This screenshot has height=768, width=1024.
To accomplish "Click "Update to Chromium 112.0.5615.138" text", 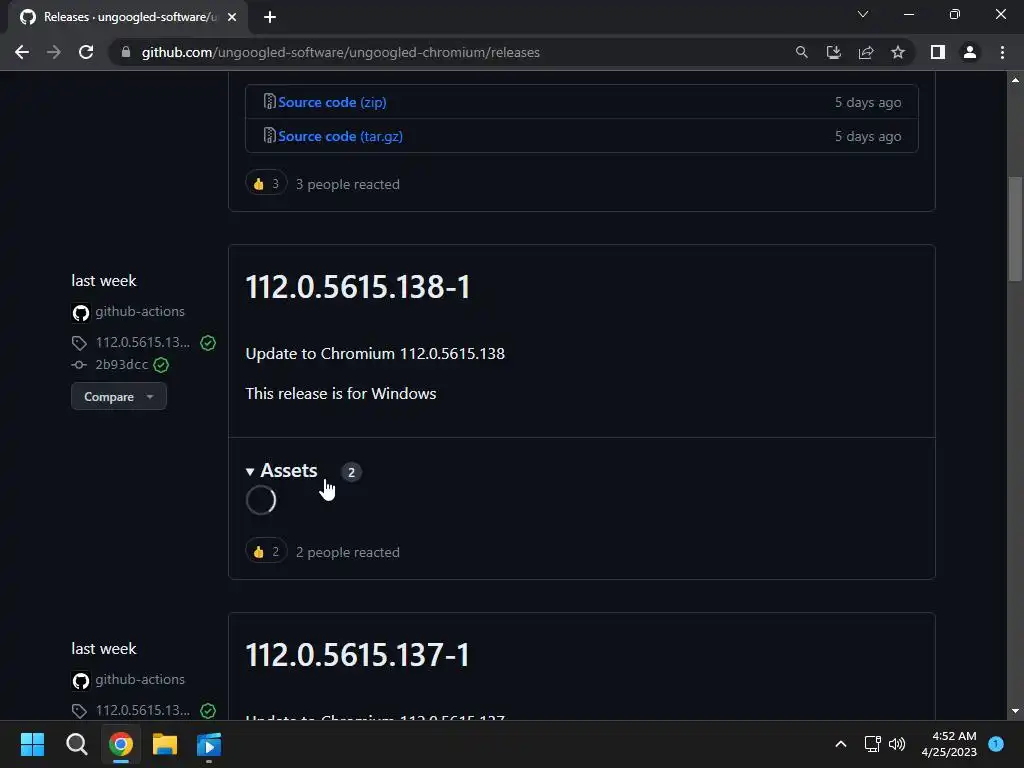I will 375,353.
